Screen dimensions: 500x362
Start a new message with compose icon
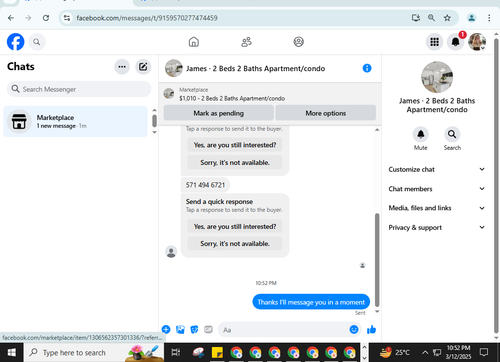pyautogui.click(x=143, y=67)
